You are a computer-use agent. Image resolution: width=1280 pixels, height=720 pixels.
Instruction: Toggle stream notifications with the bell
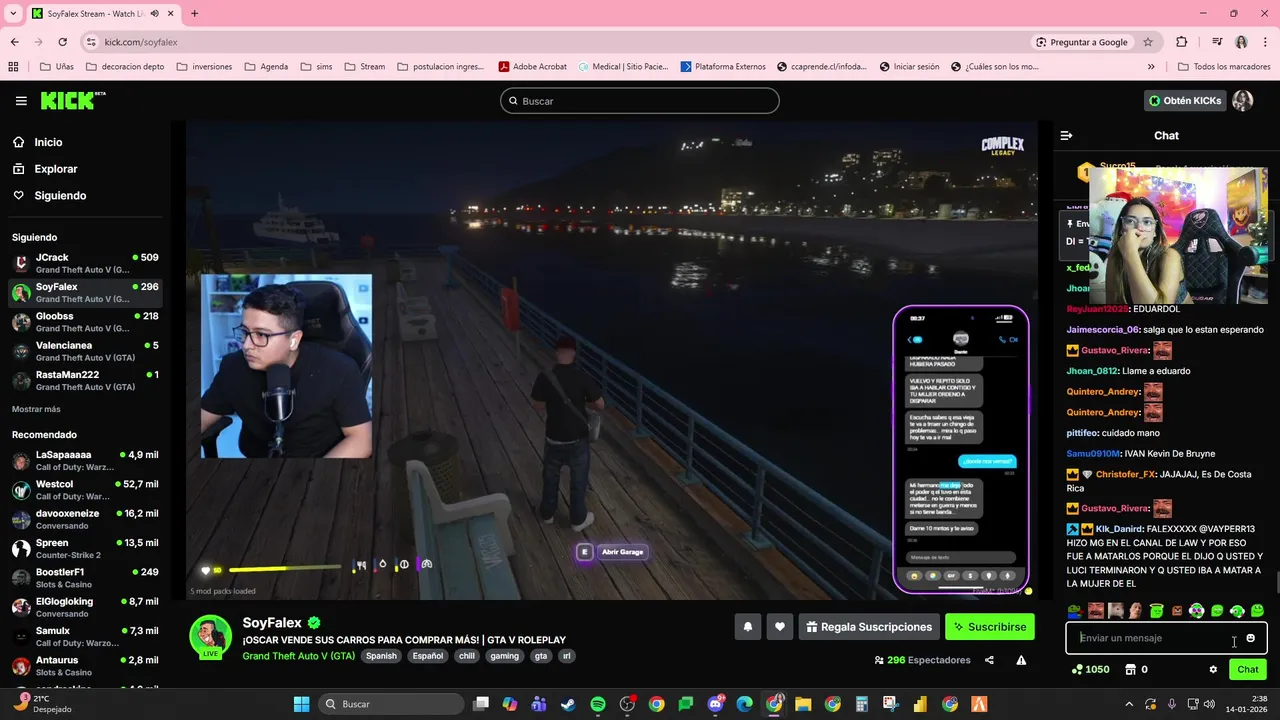click(x=747, y=627)
